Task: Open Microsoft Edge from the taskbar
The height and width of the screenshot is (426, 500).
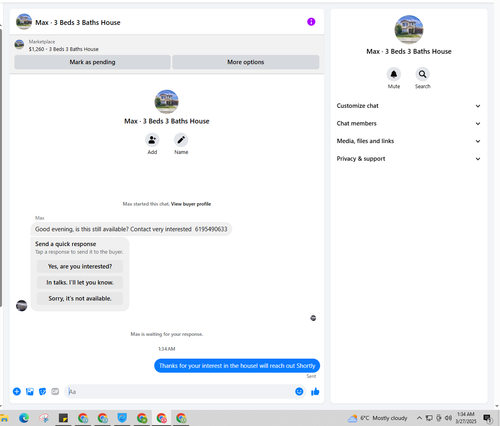Action: click(x=24, y=418)
